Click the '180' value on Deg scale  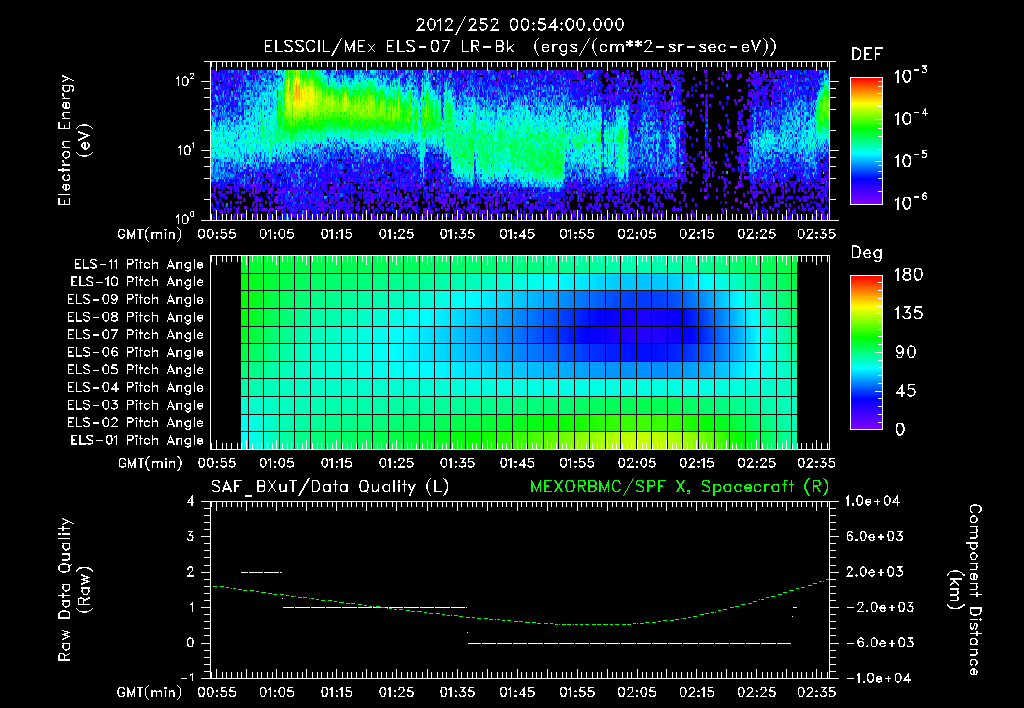(908, 275)
